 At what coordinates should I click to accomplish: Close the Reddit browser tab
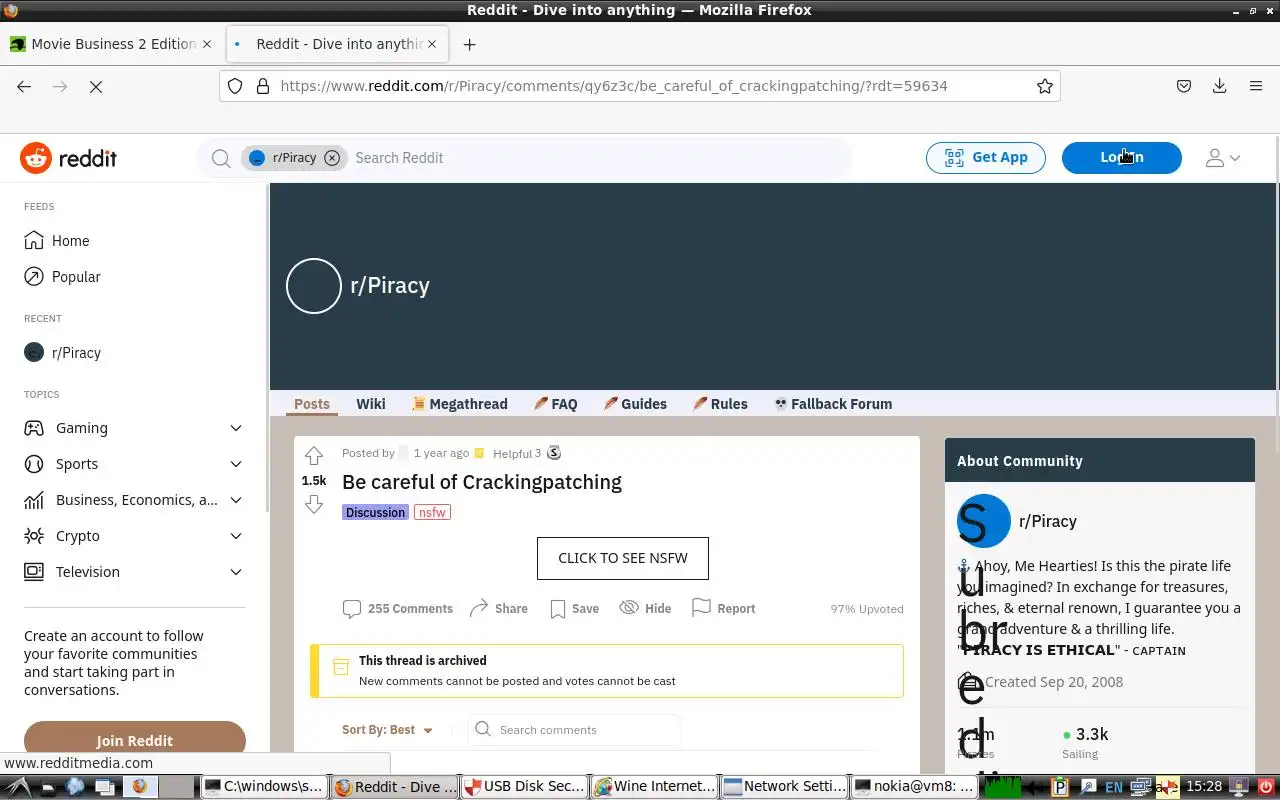434,44
